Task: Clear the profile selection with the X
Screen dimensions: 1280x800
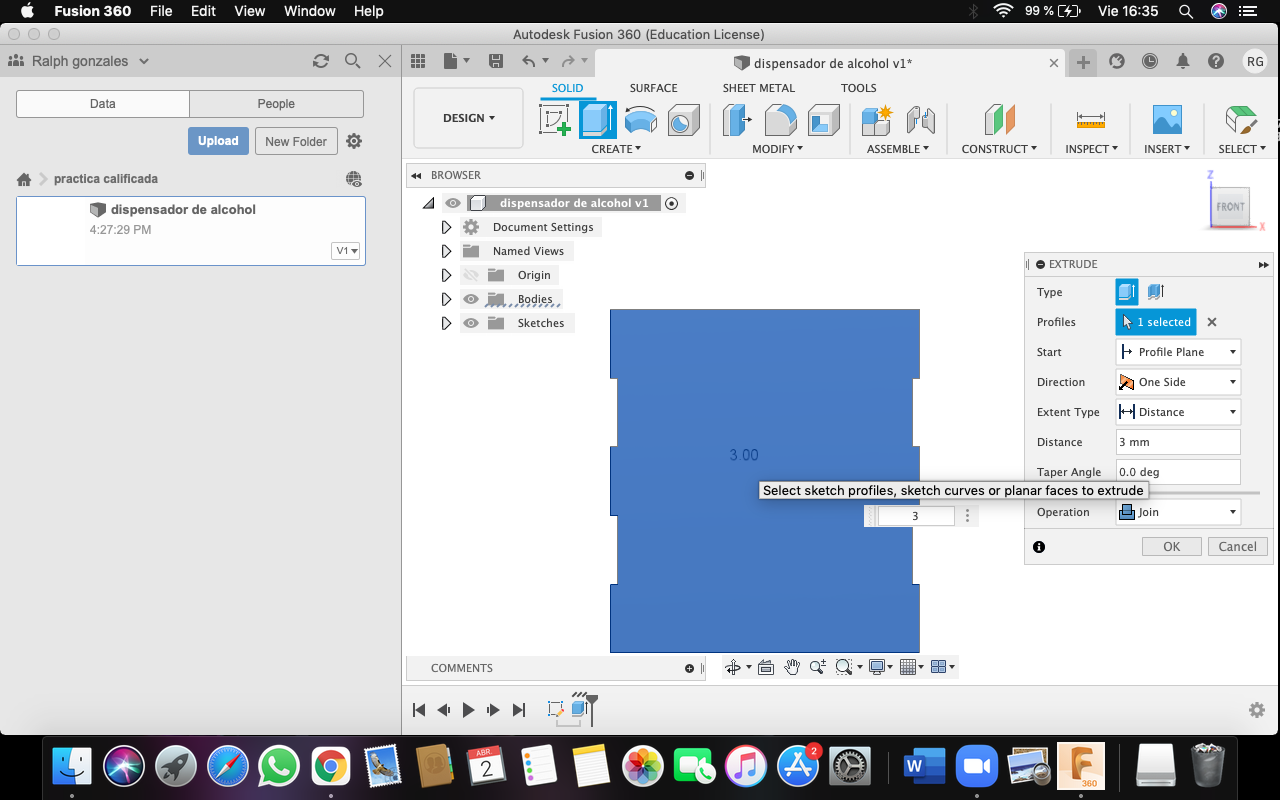Action: click(x=1212, y=322)
